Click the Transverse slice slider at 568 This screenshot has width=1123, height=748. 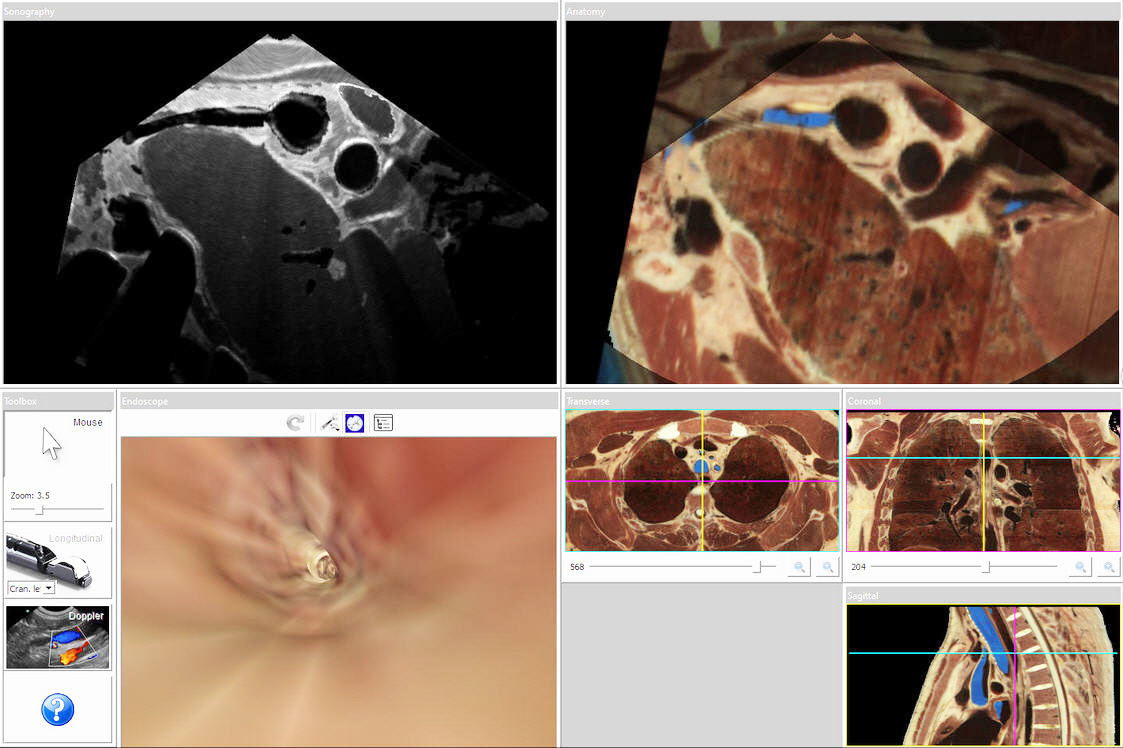click(759, 567)
